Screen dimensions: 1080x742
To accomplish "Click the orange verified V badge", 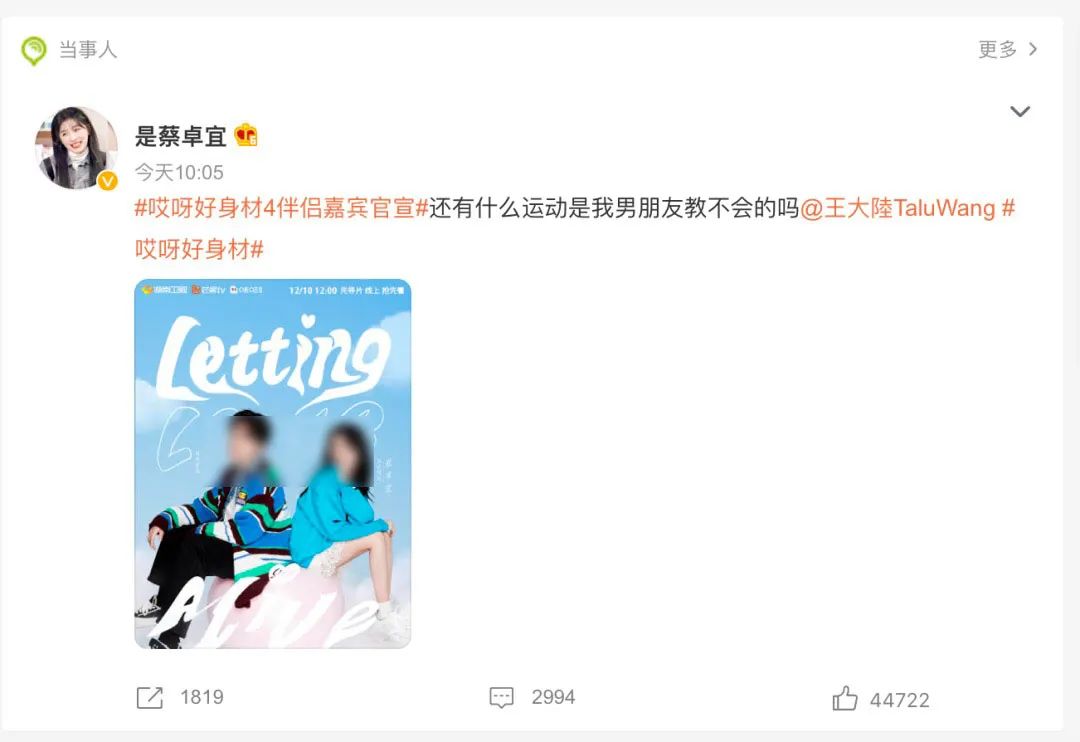I will [x=107, y=181].
